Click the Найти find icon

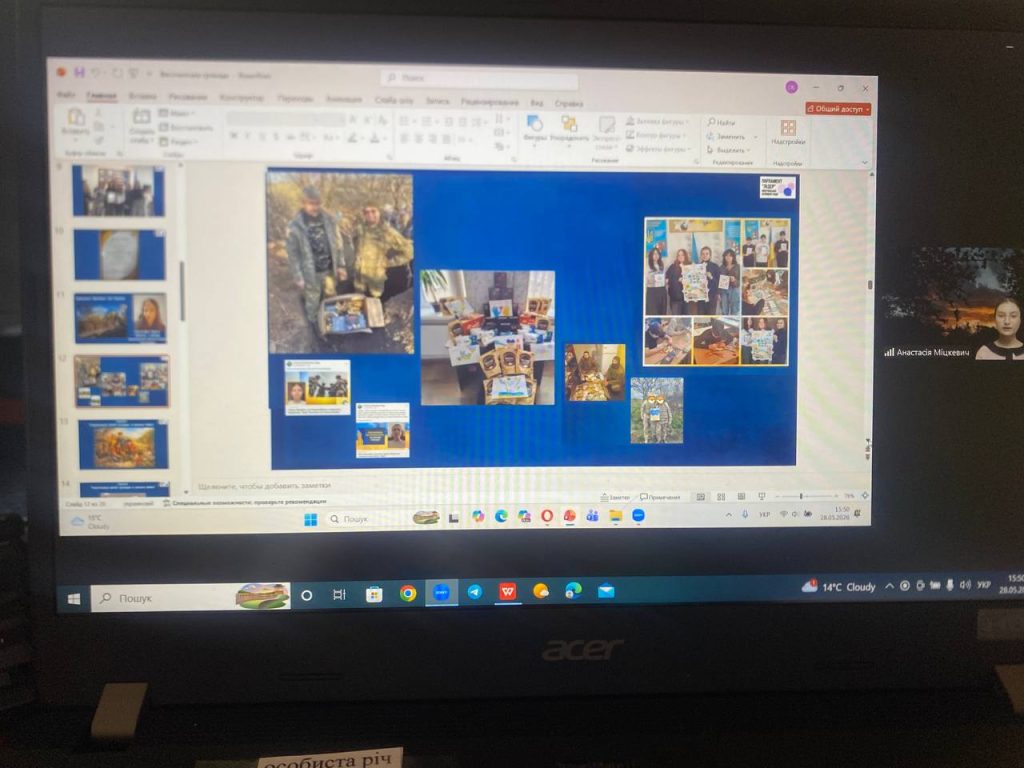tap(722, 122)
